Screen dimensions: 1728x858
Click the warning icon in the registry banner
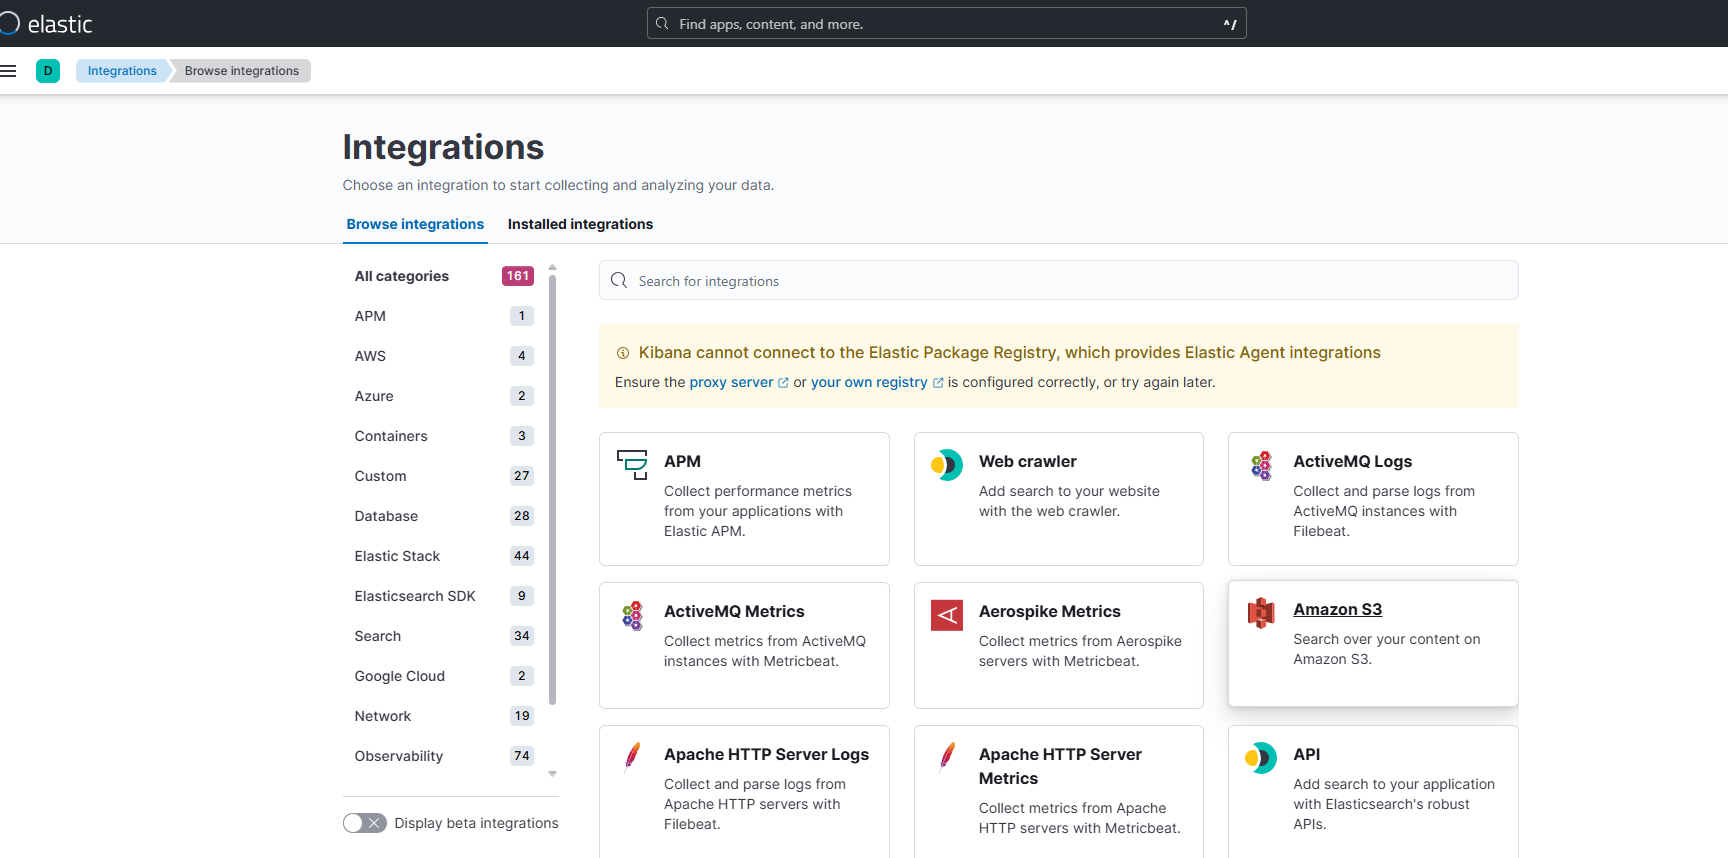(623, 353)
